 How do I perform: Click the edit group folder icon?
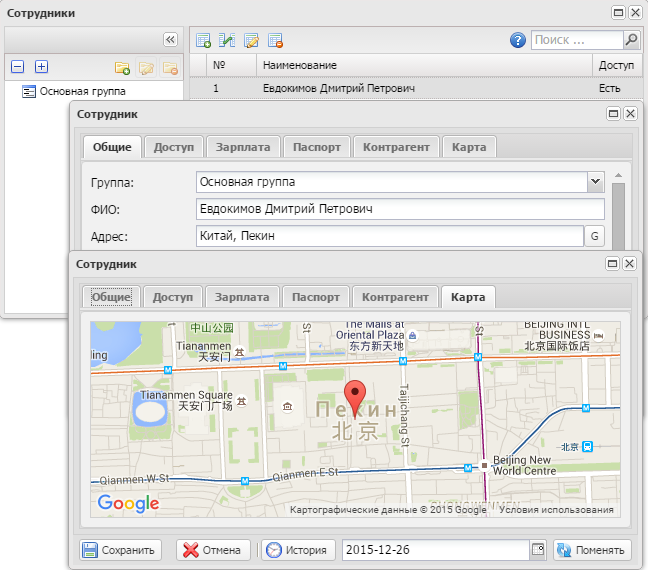click(146, 67)
